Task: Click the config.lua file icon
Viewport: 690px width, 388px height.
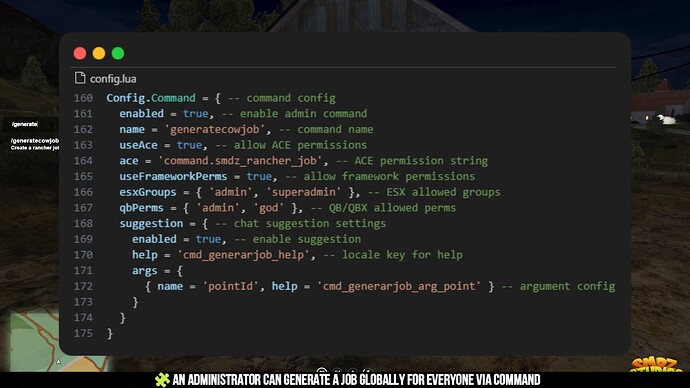Action: (80, 78)
